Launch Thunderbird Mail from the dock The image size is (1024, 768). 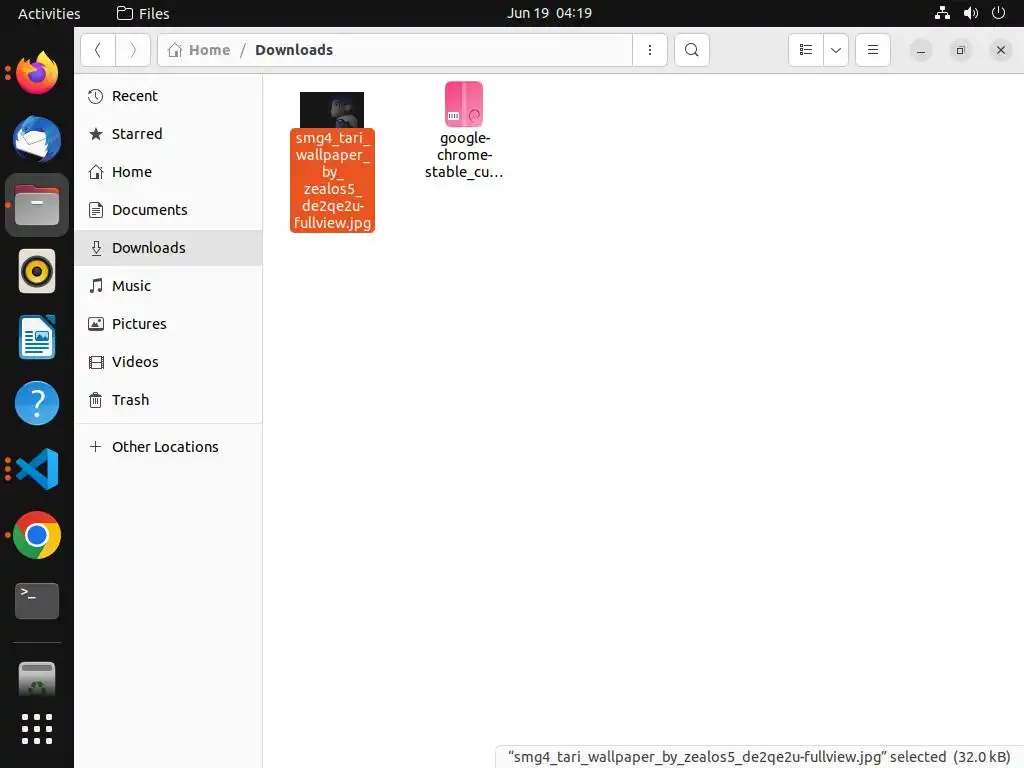37,139
